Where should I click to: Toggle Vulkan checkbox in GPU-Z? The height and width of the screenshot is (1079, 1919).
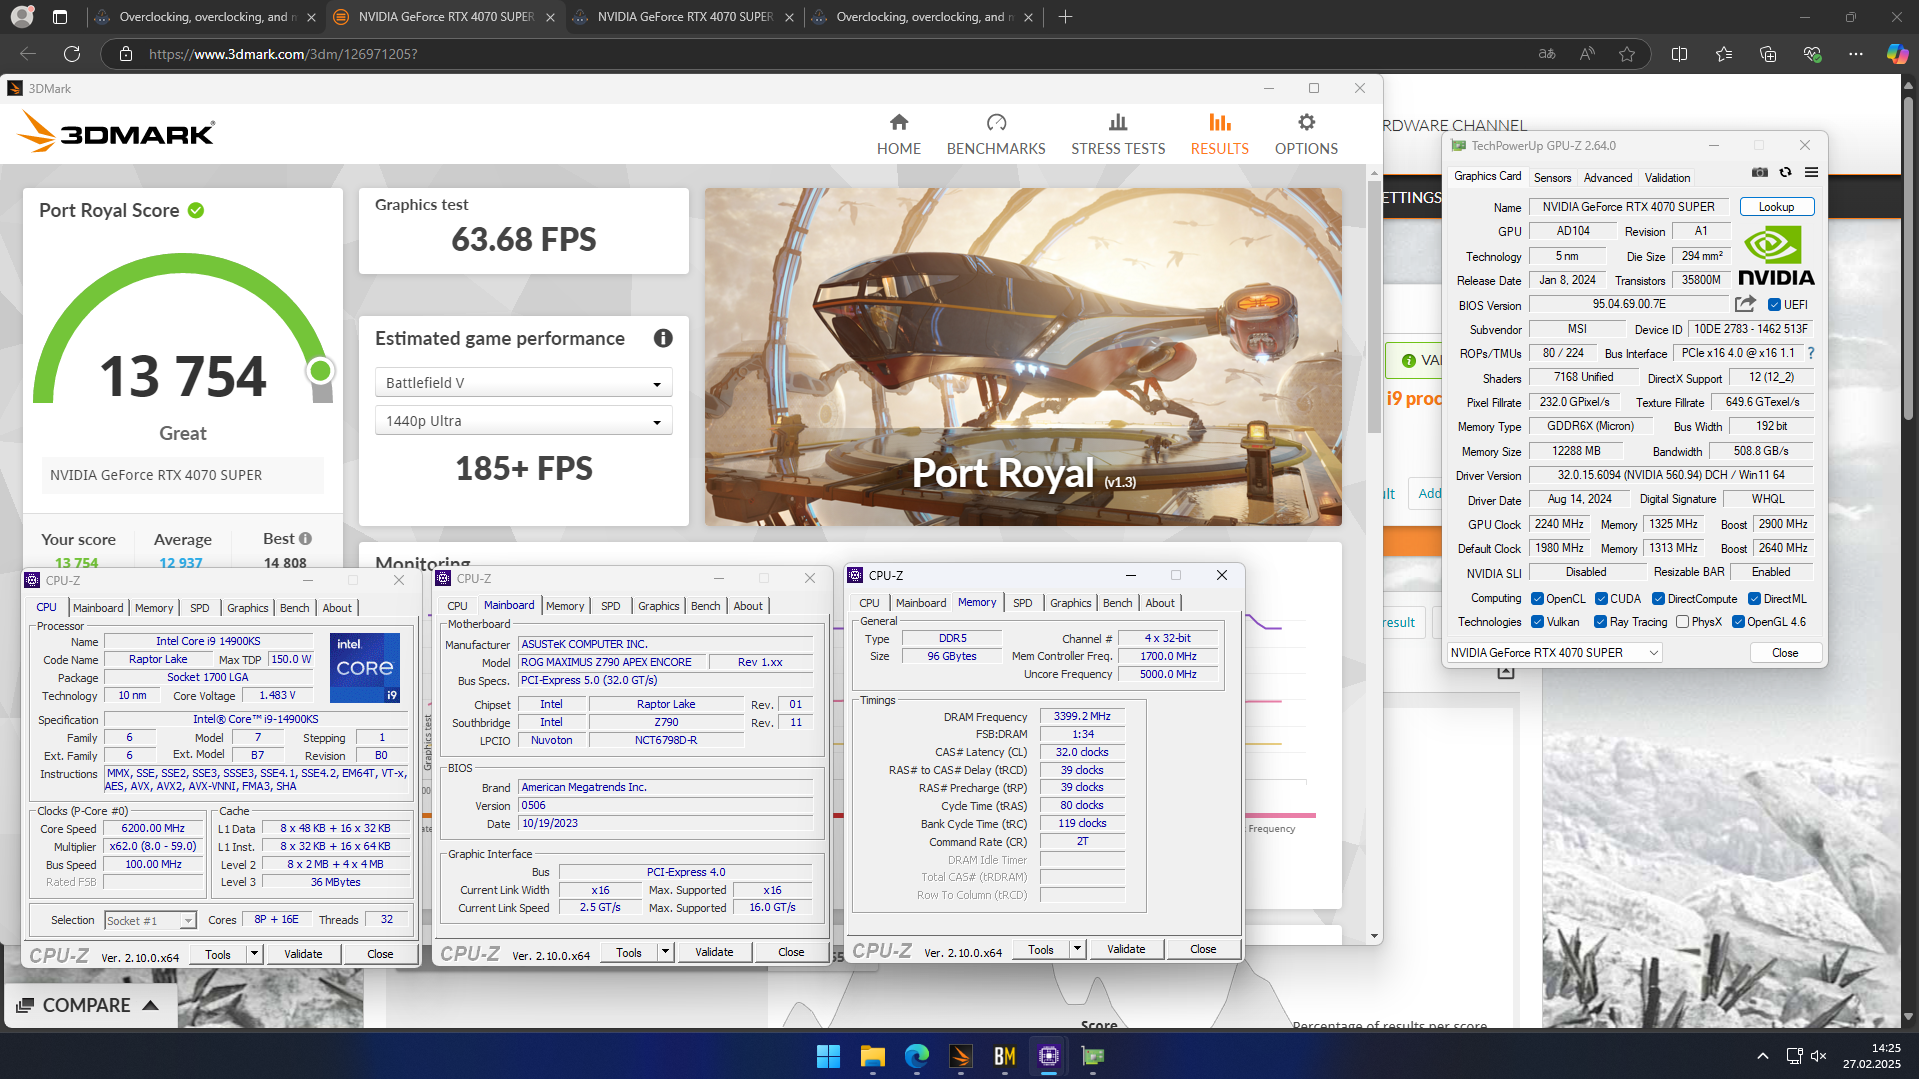pos(1538,622)
